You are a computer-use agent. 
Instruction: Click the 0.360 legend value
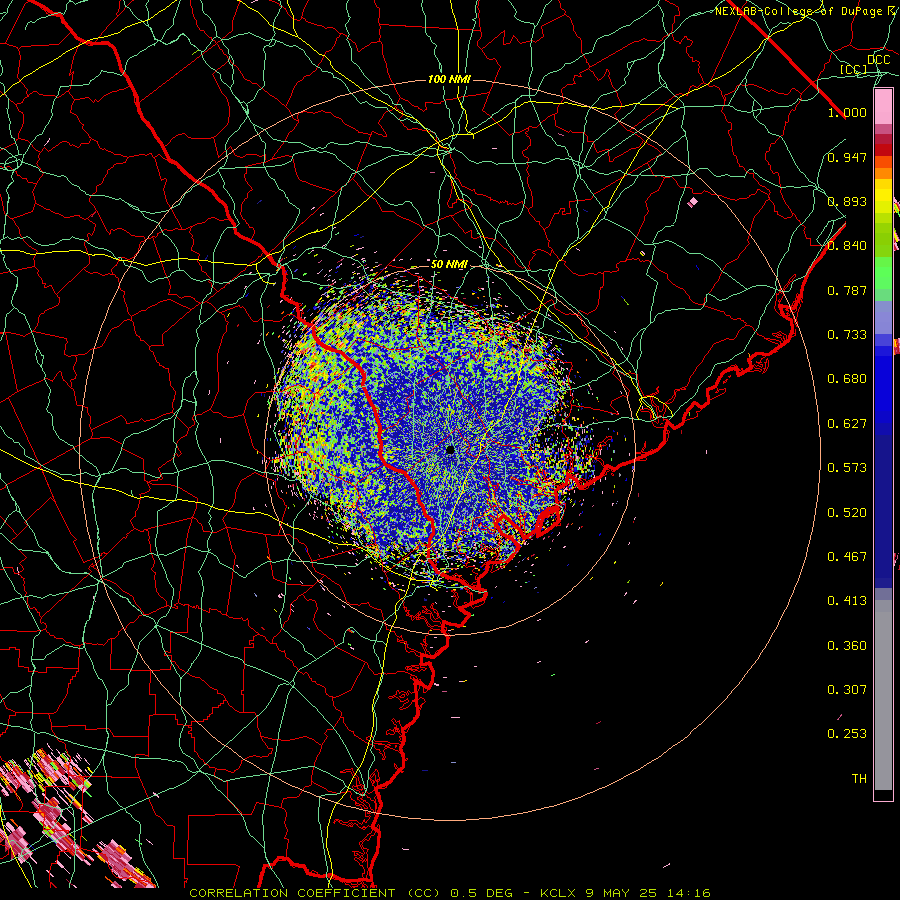[847, 646]
